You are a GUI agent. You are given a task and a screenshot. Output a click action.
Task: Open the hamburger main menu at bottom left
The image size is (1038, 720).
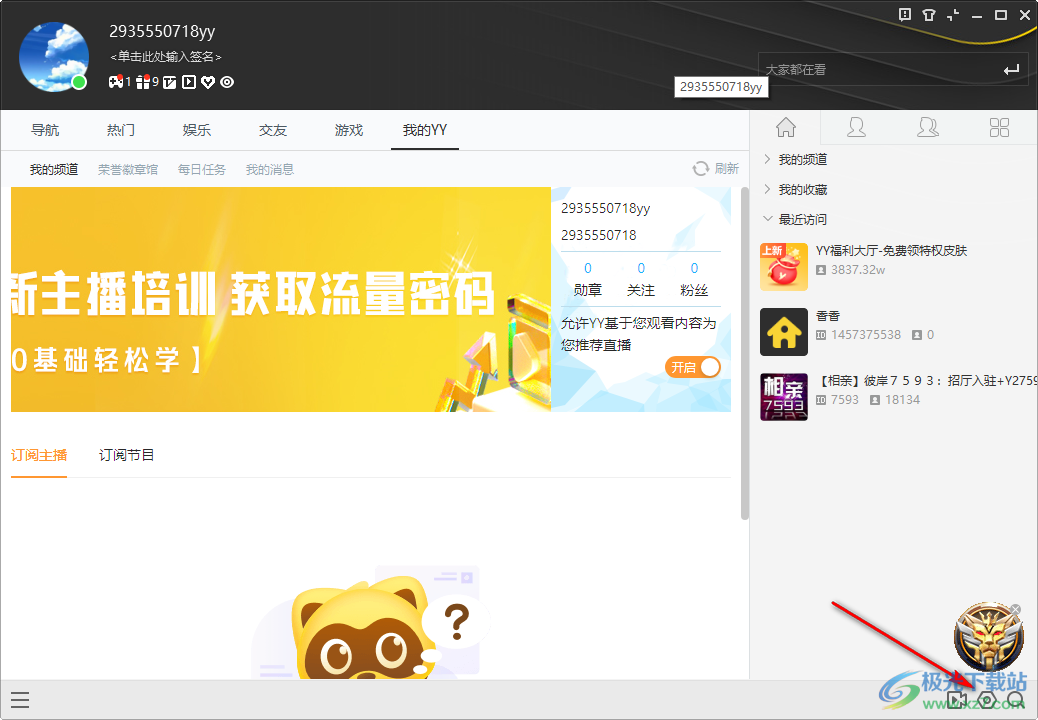(20, 699)
